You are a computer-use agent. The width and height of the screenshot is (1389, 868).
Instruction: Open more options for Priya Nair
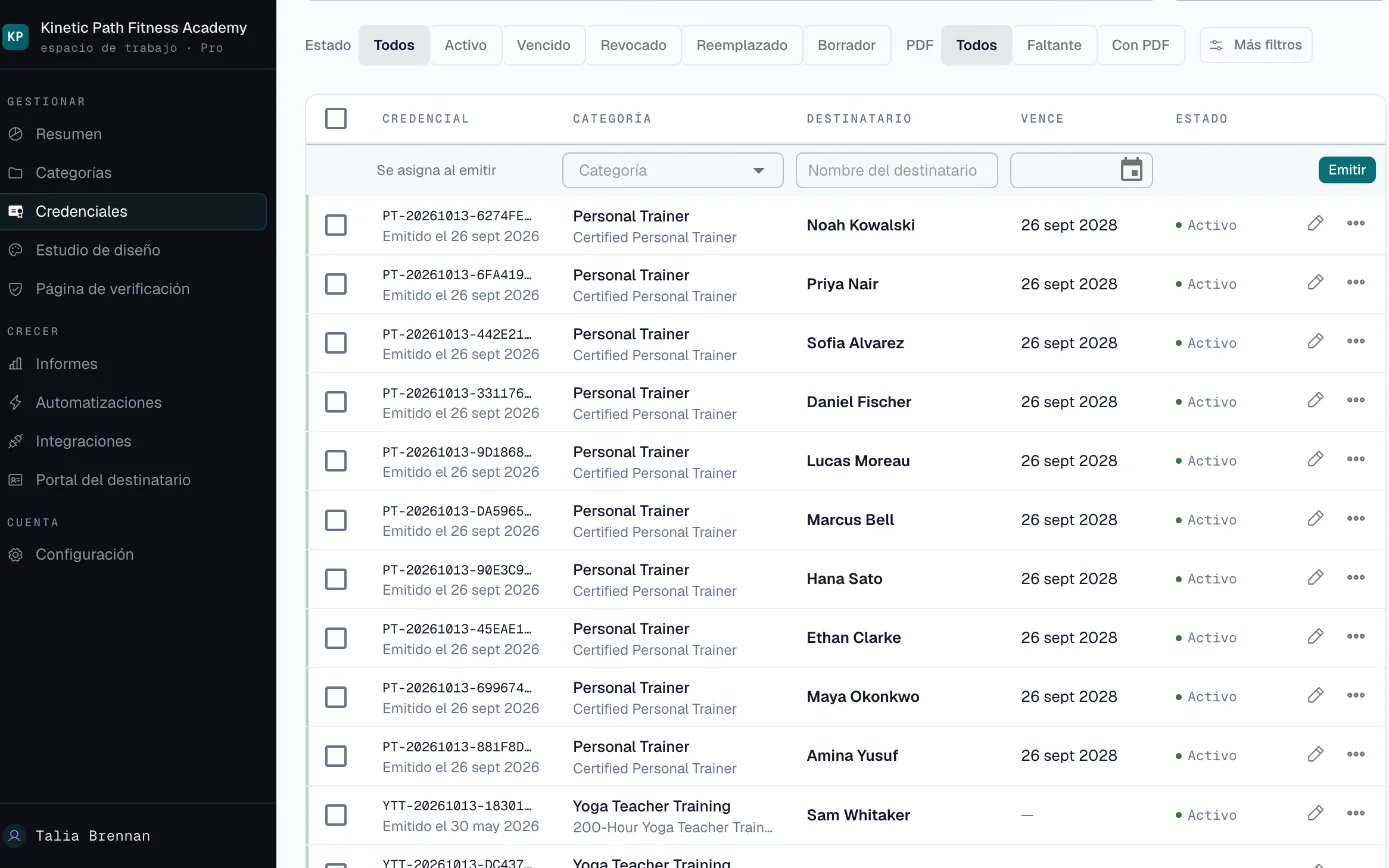[1356, 282]
